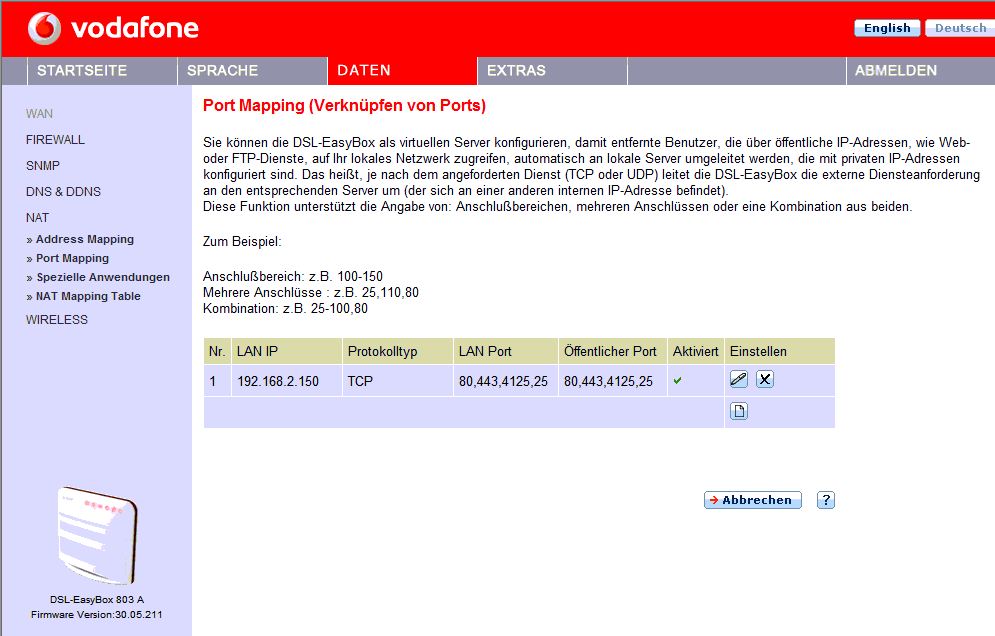The image size is (995, 636).
Task: Click the DSL-EasyBox 803 A label
Action: 97,599
